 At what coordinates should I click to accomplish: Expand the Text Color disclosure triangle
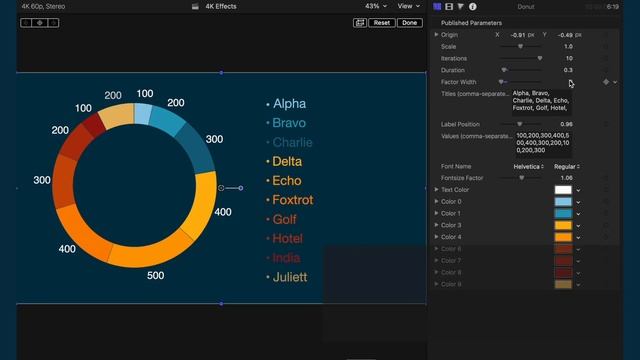pyautogui.click(x=436, y=190)
